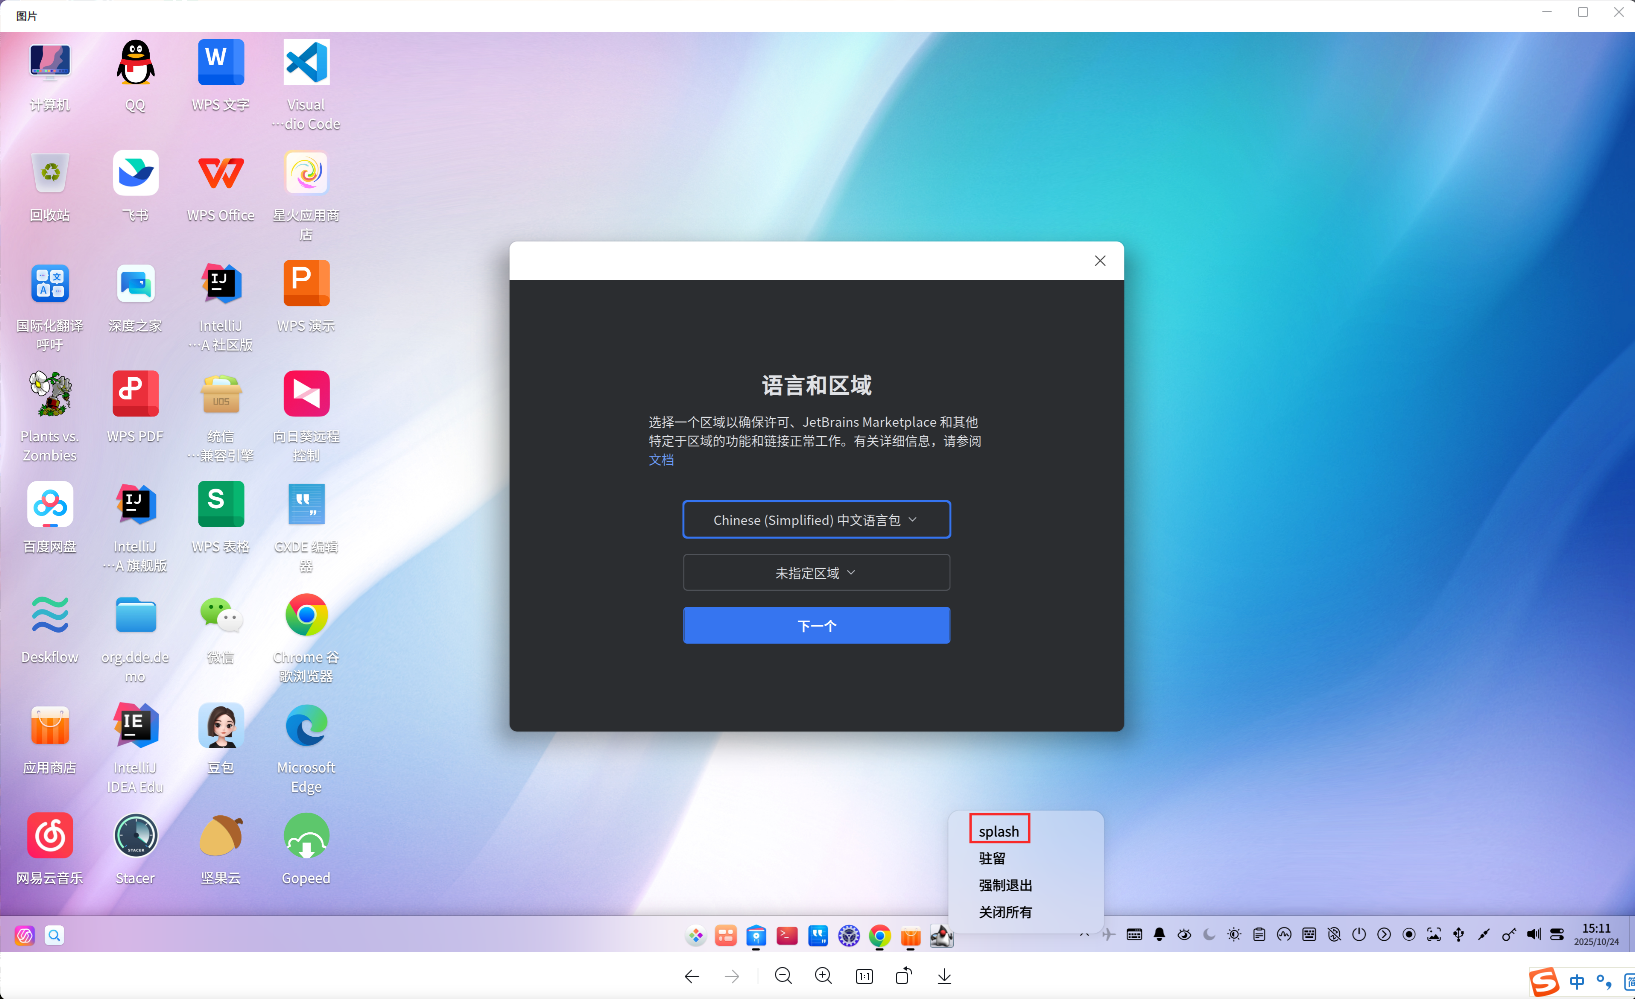The width and height of the screenshot is (1635, 999).
Task: Click the 微信 WeChat desktop icon
Action: (221, 616)
